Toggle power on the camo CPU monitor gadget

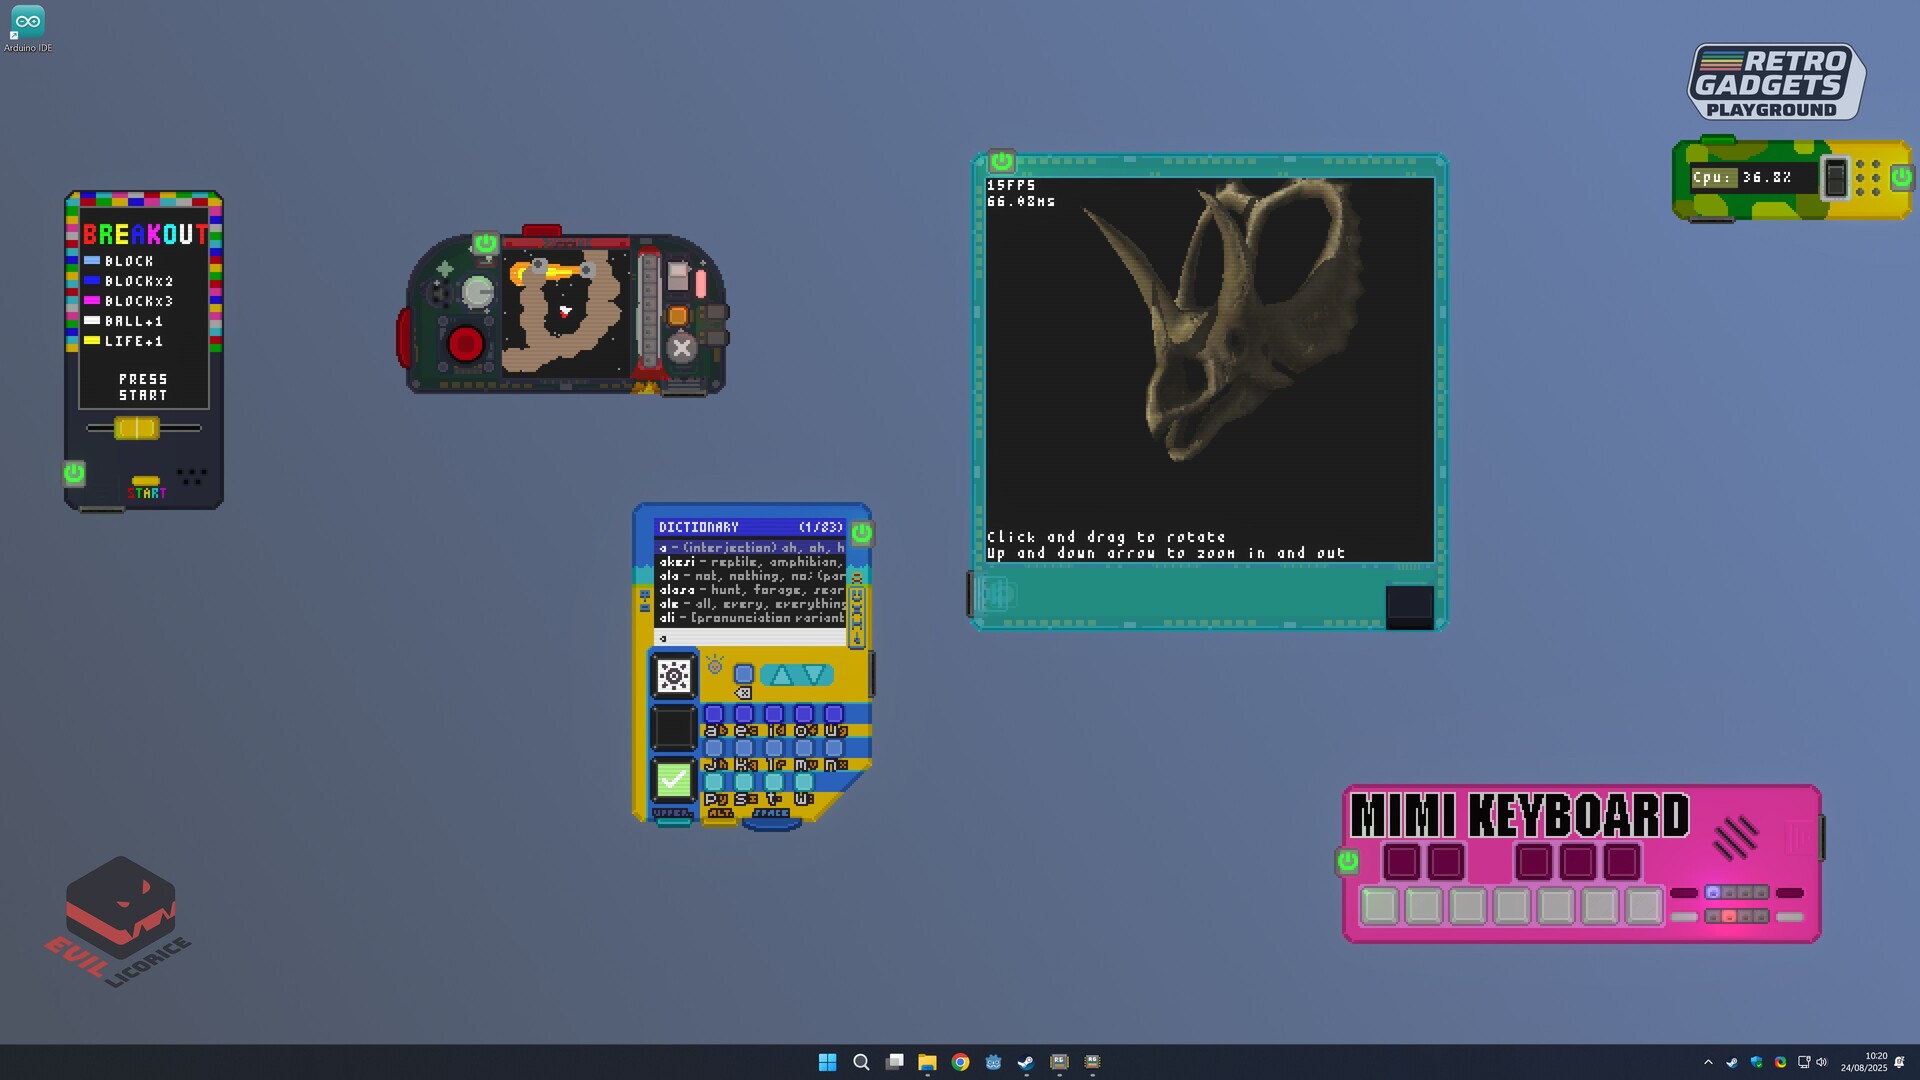[1898, 178]
